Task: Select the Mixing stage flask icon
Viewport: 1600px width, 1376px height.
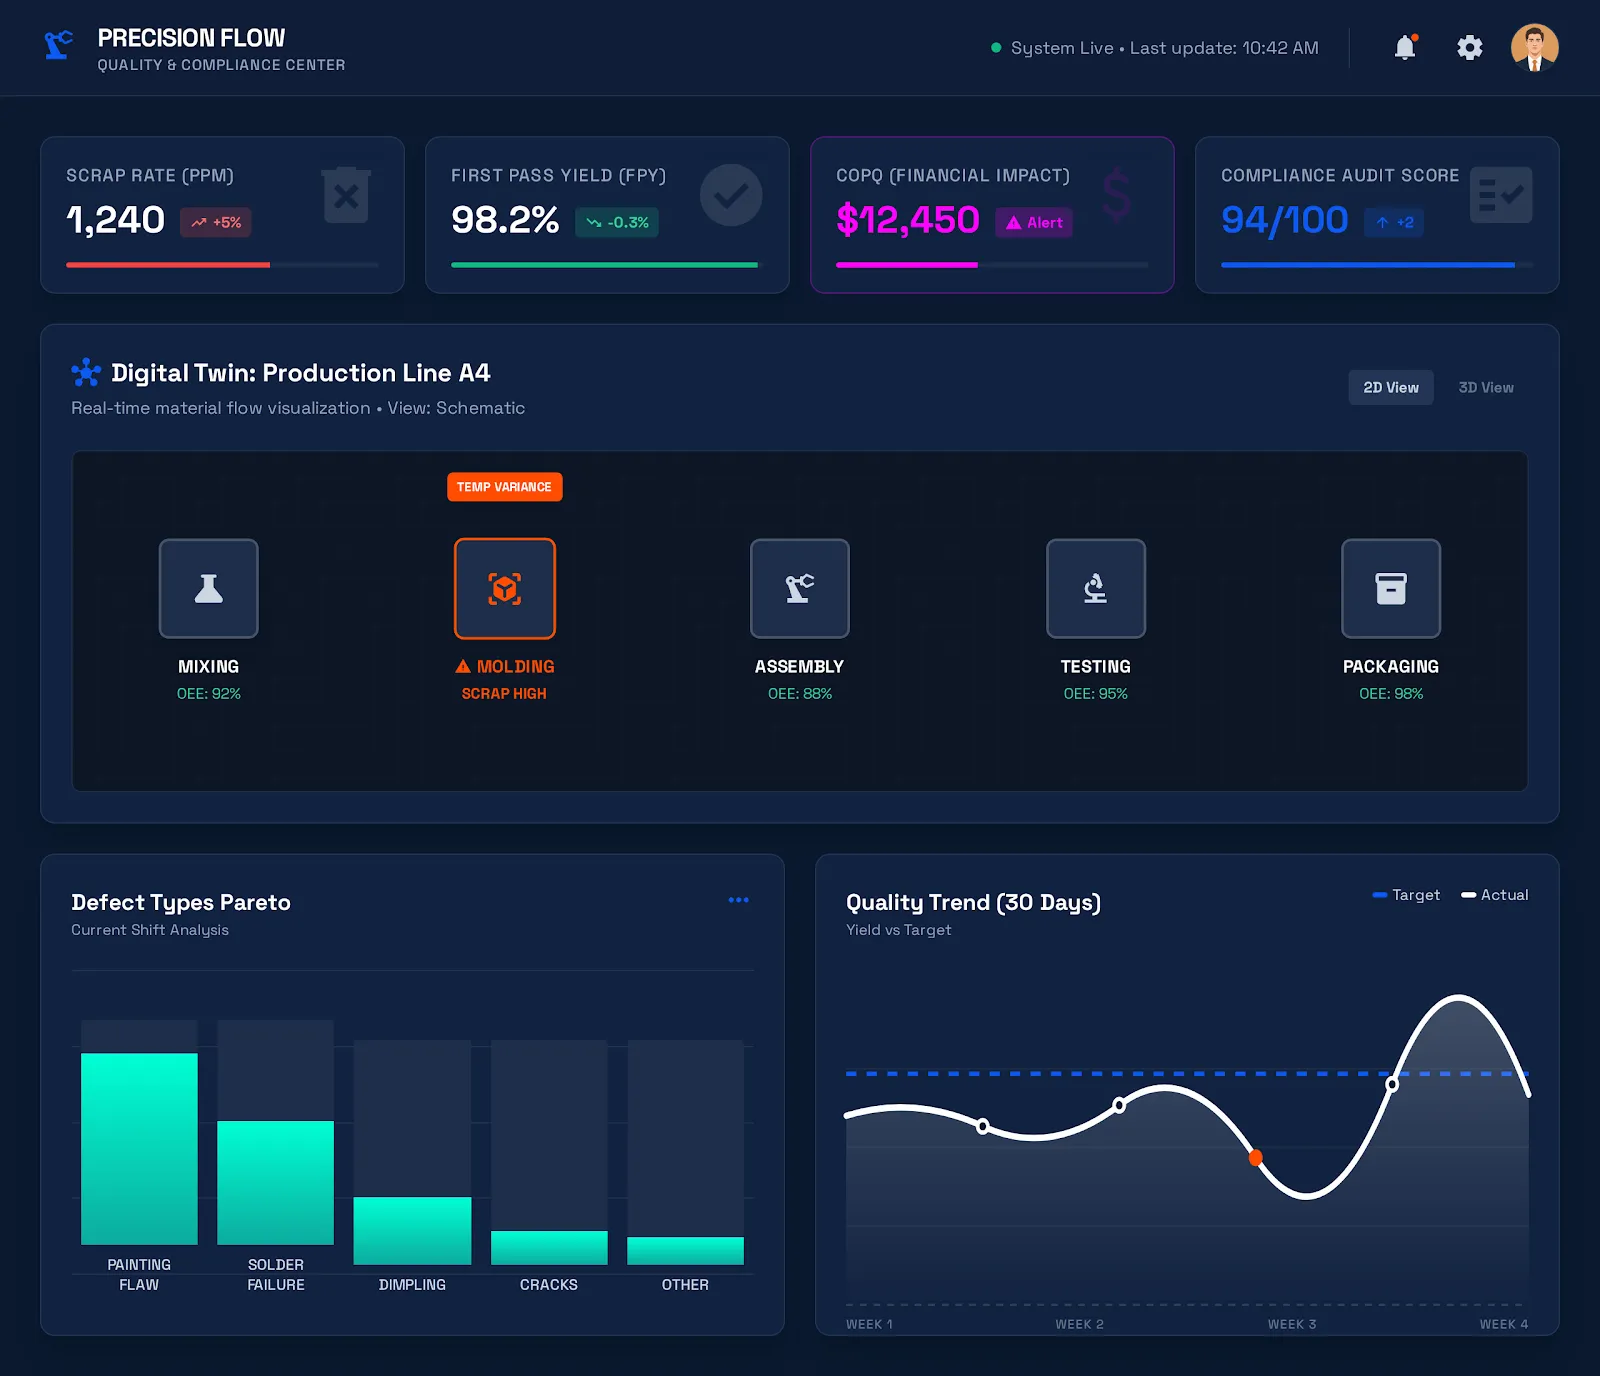Action: click(x=208, y=588)
